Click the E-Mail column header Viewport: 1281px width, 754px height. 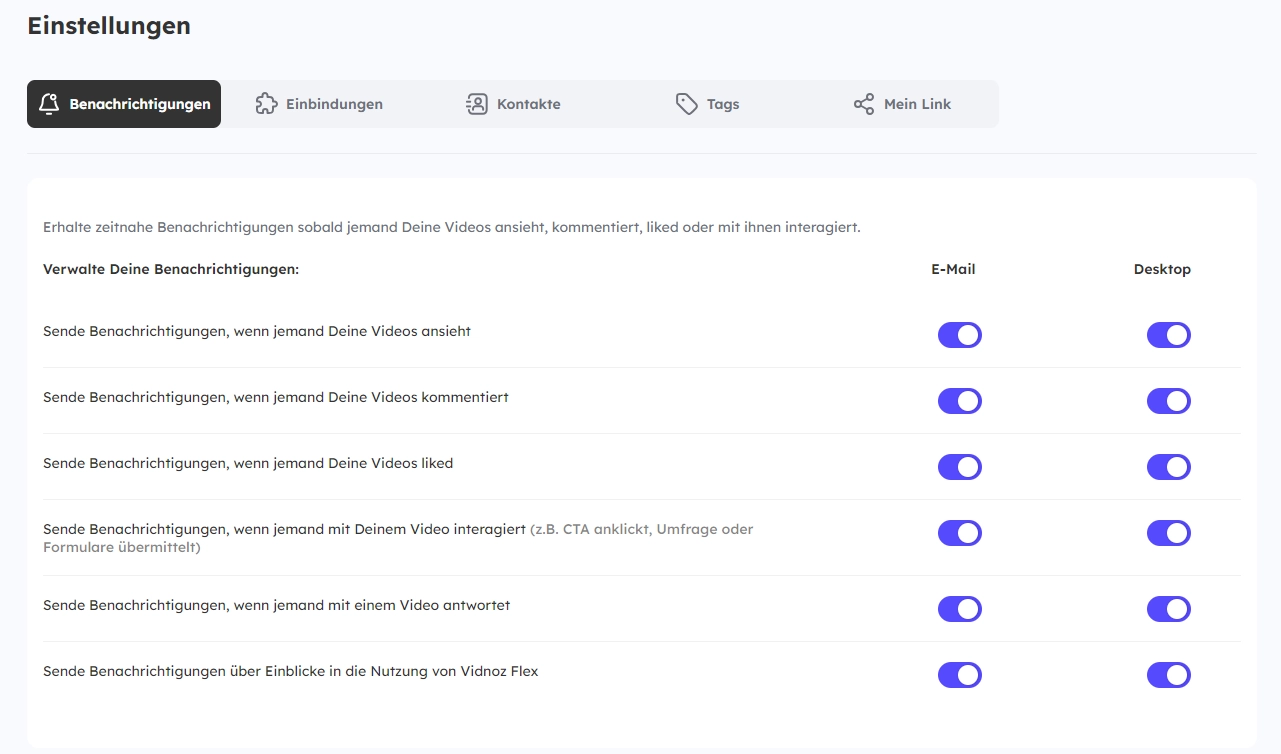(x=953, y=270)
